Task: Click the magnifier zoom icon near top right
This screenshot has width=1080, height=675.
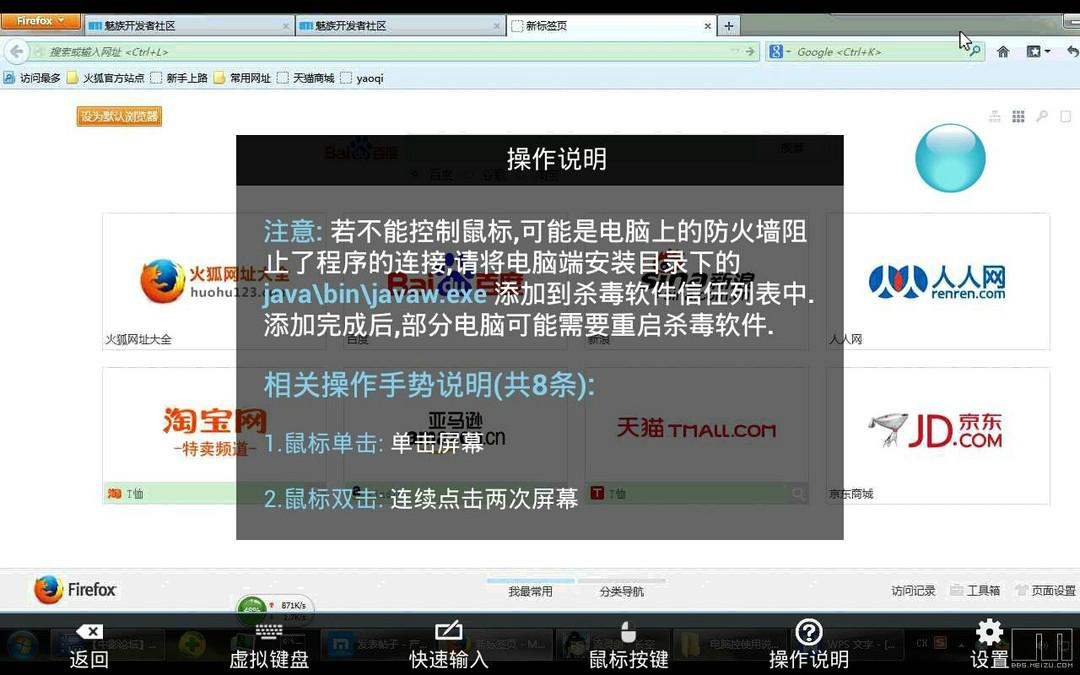Action: pos(1041,116)
